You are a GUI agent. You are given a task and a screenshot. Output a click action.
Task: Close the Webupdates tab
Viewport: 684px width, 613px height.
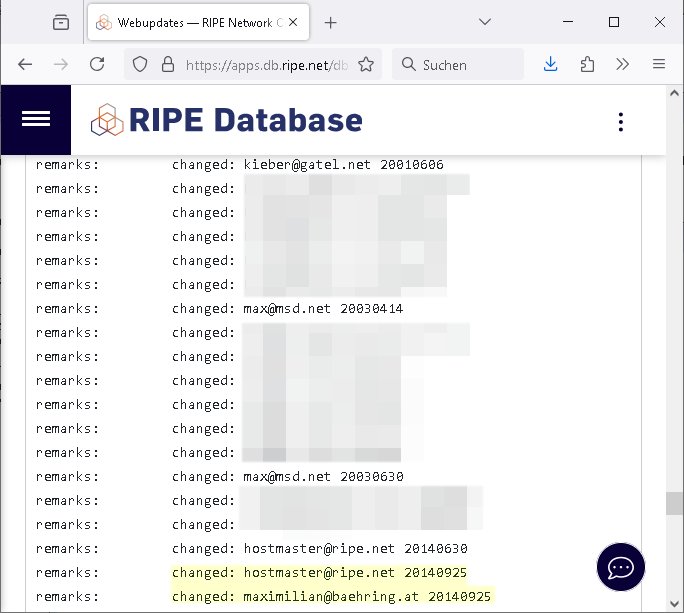(293, 22)
